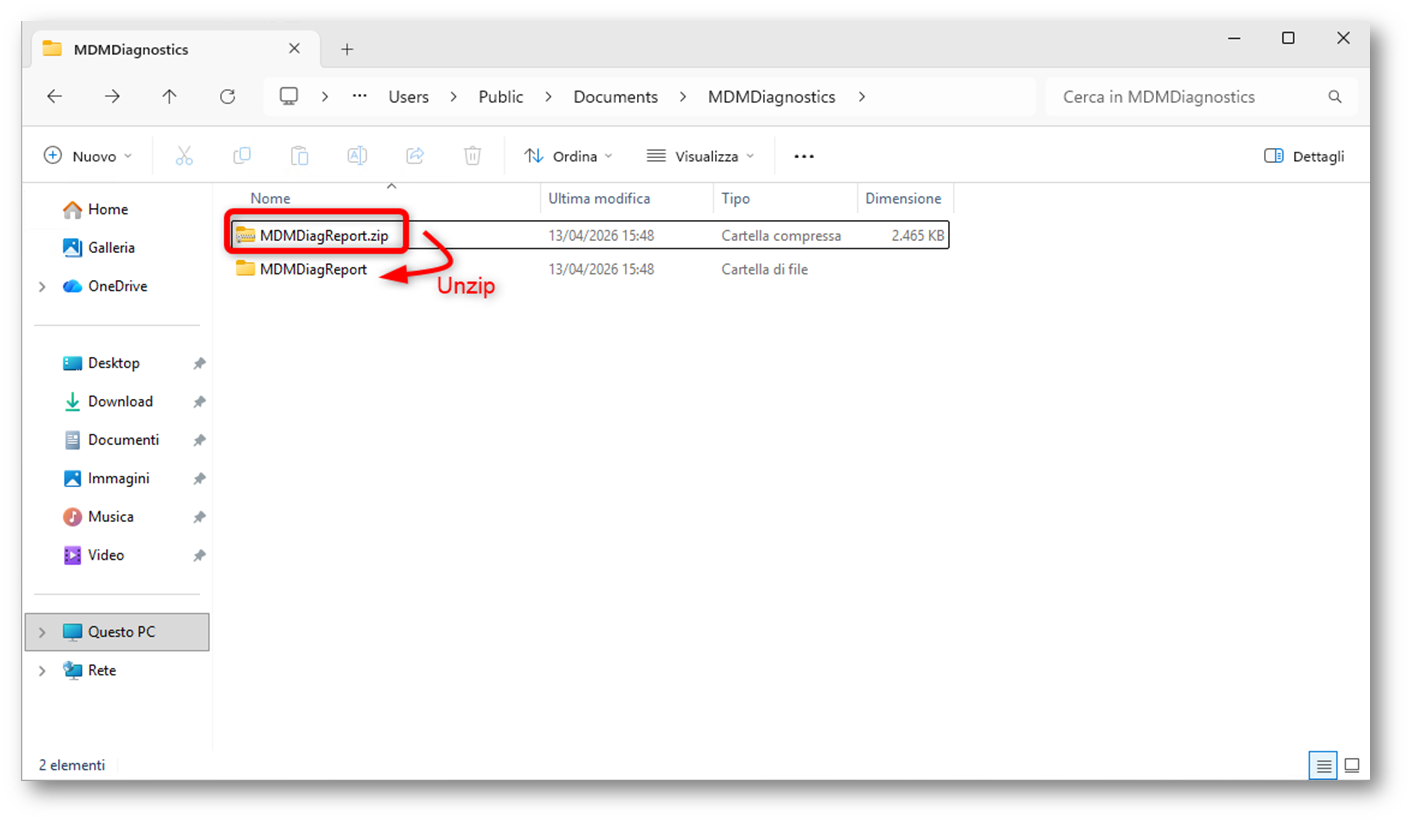Viewport: 1412px width, 823px height.
Task: Click MDMDiagnostics in the address breadcrumb
Action: [771, 97]
